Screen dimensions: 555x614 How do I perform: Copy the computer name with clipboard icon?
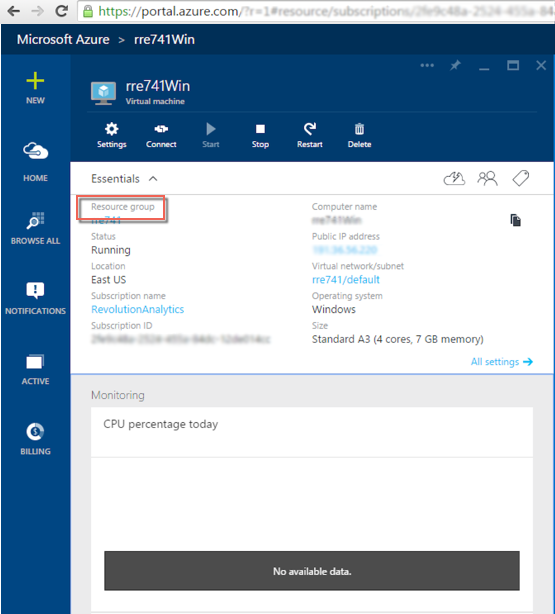(x=515, y=220)
